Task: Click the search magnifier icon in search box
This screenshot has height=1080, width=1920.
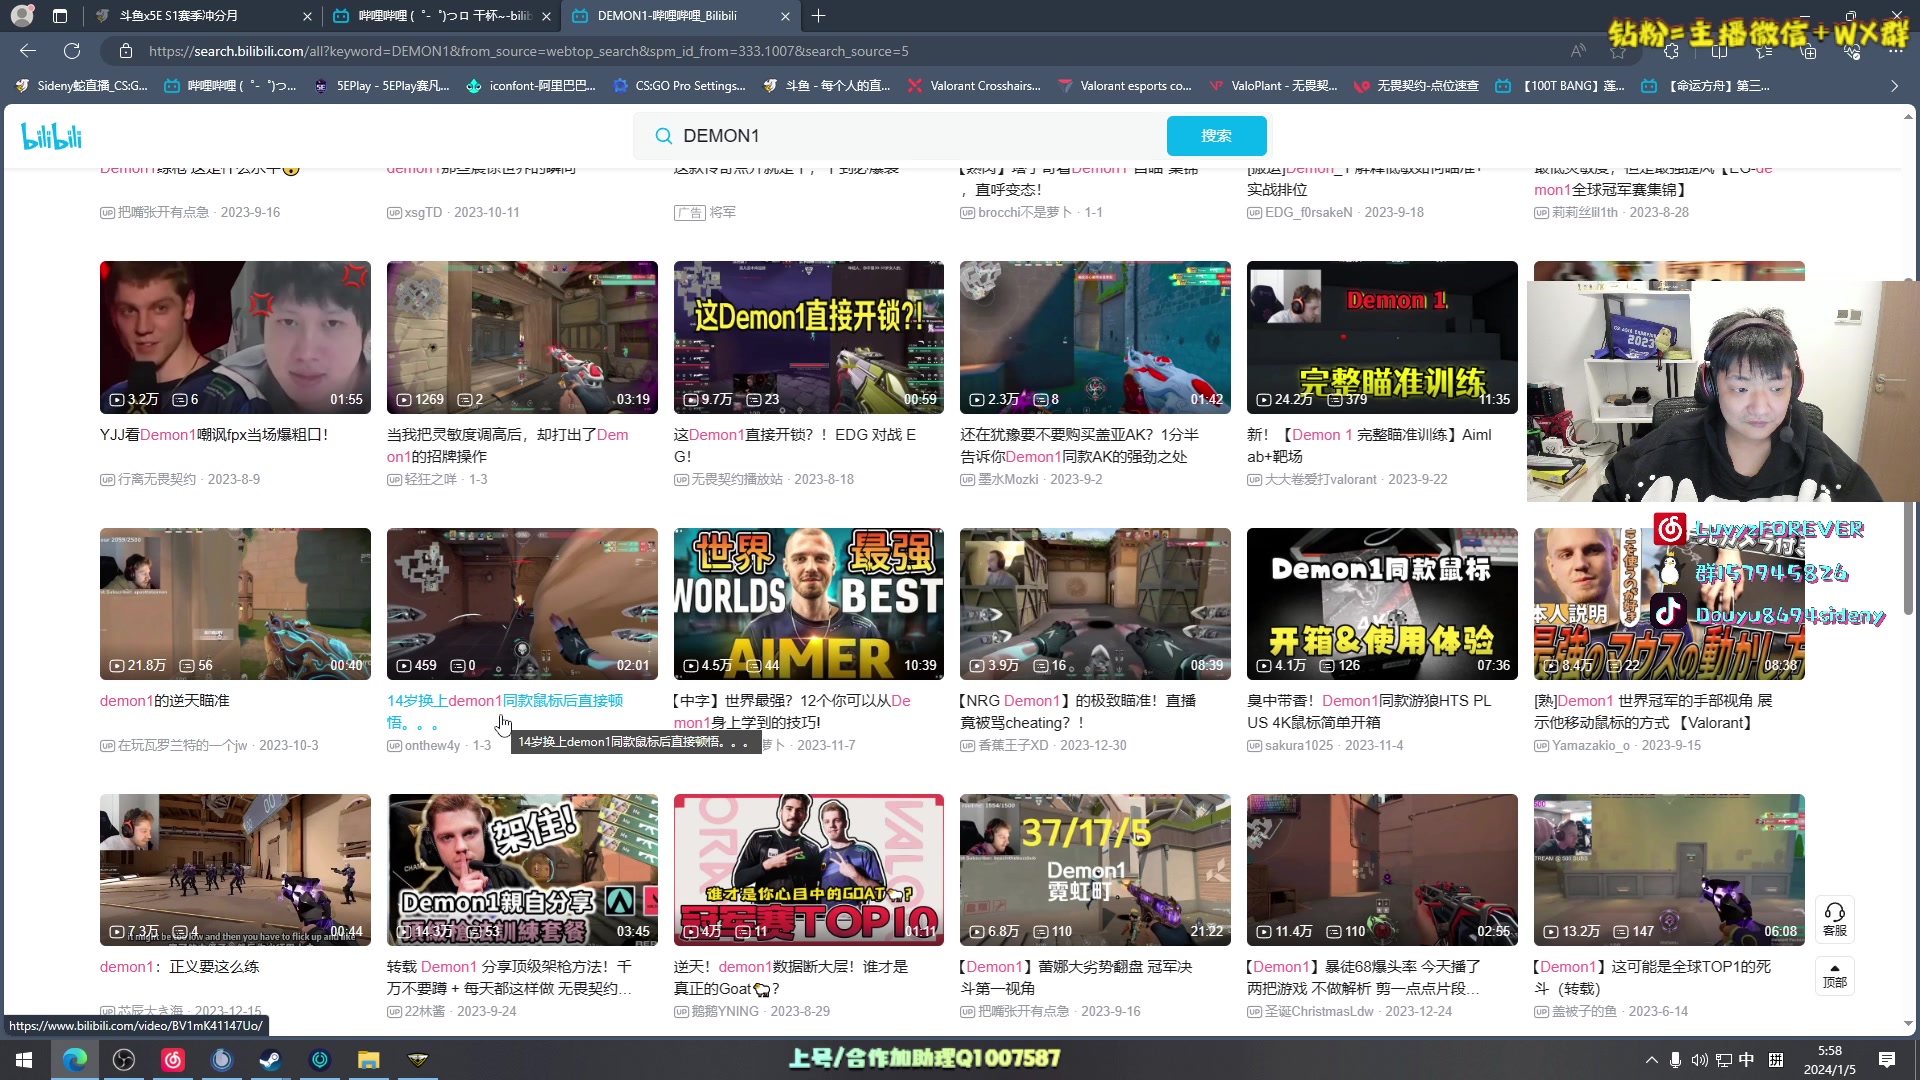Action: tap(663, 136)
